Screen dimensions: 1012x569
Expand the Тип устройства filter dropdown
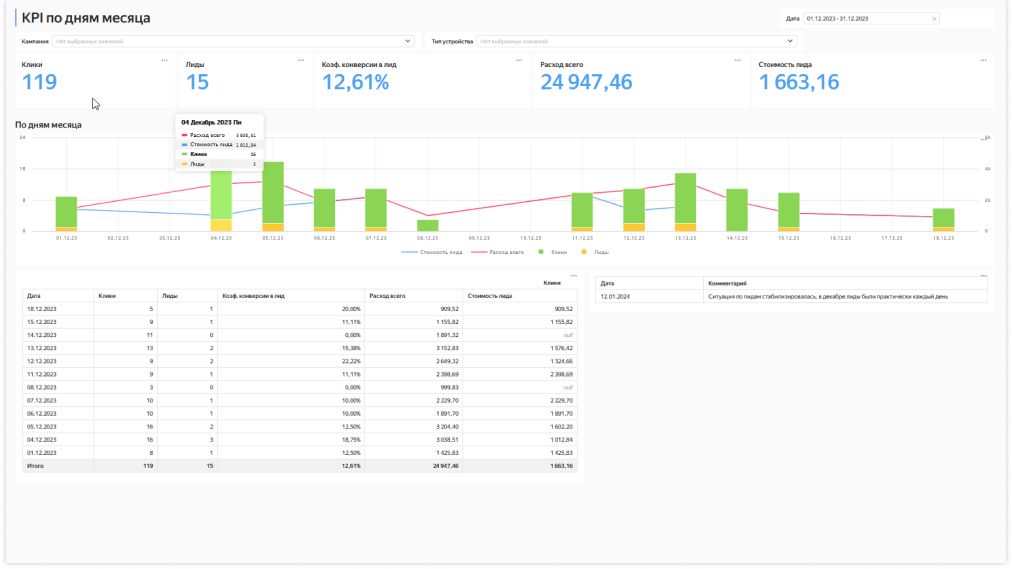click(x=790, y=41)
